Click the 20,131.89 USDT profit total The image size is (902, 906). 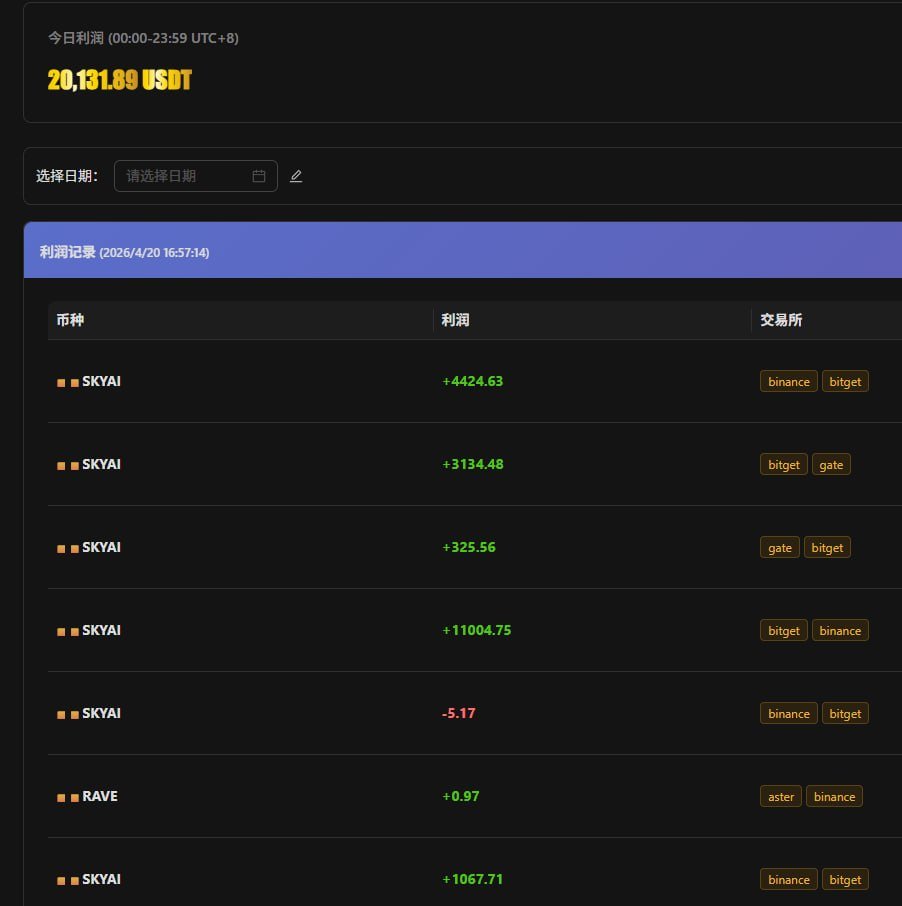[x=120, y=80]
